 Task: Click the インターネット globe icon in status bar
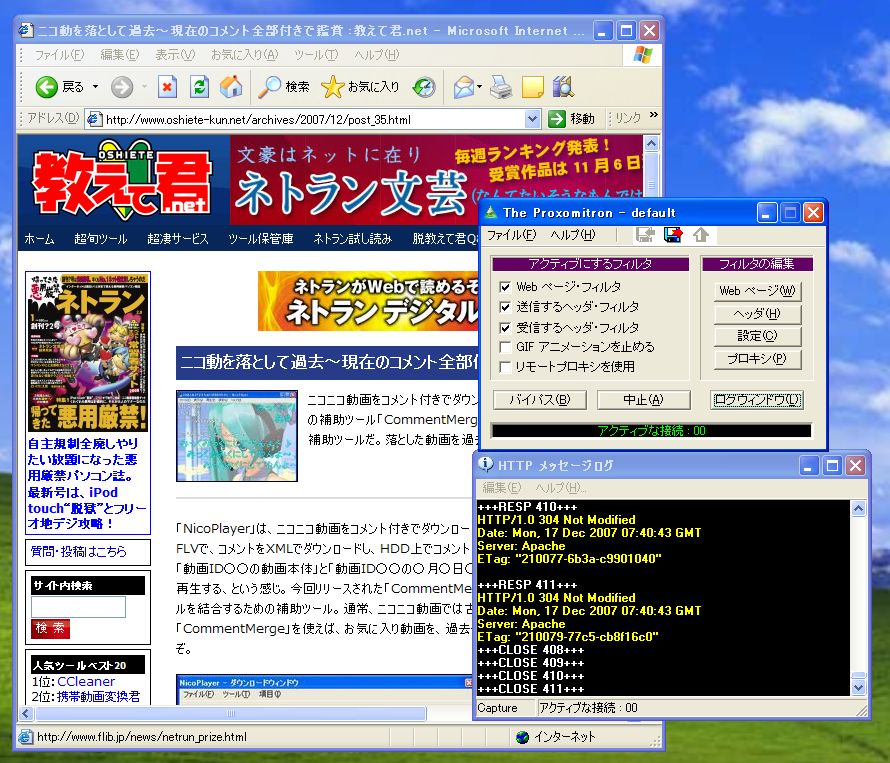(523, 737)
